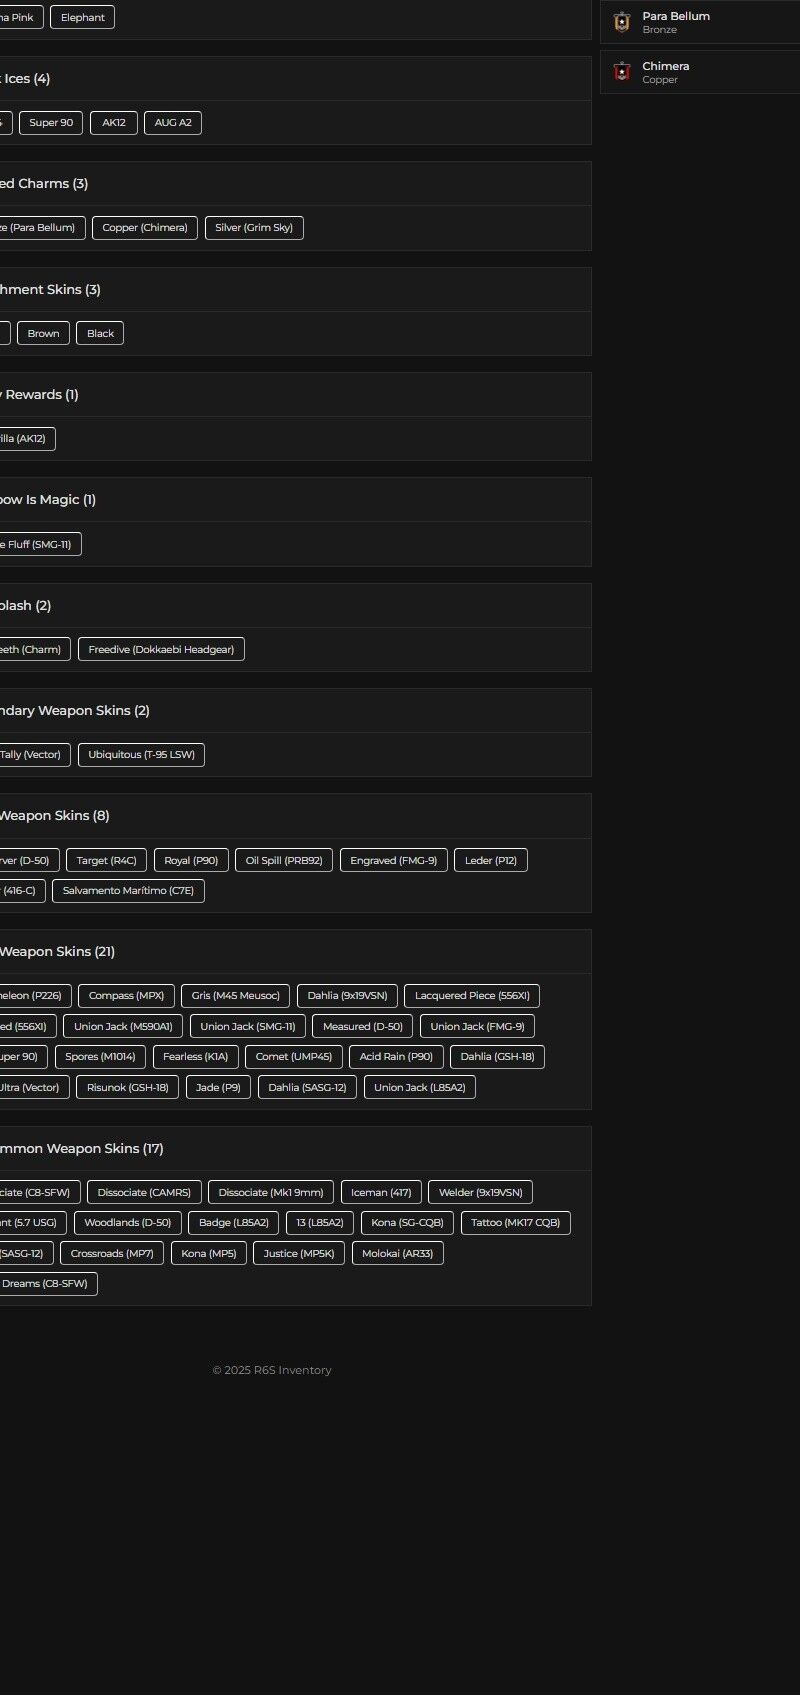The width and height of the screenshot is (800, 1695).
Task: Choose the Oil Spill (PRB92) skin
Action: pos(284,861)
